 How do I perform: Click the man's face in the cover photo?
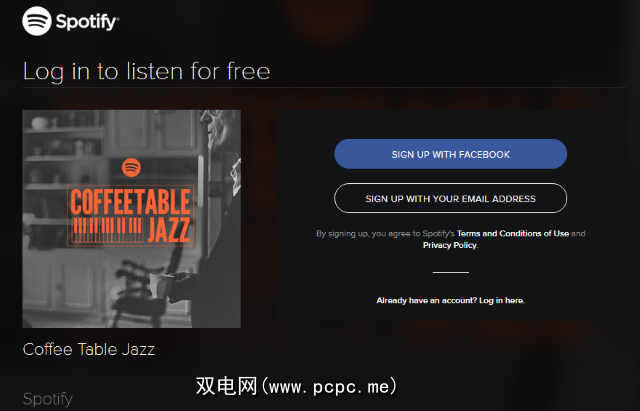(219, 131)
